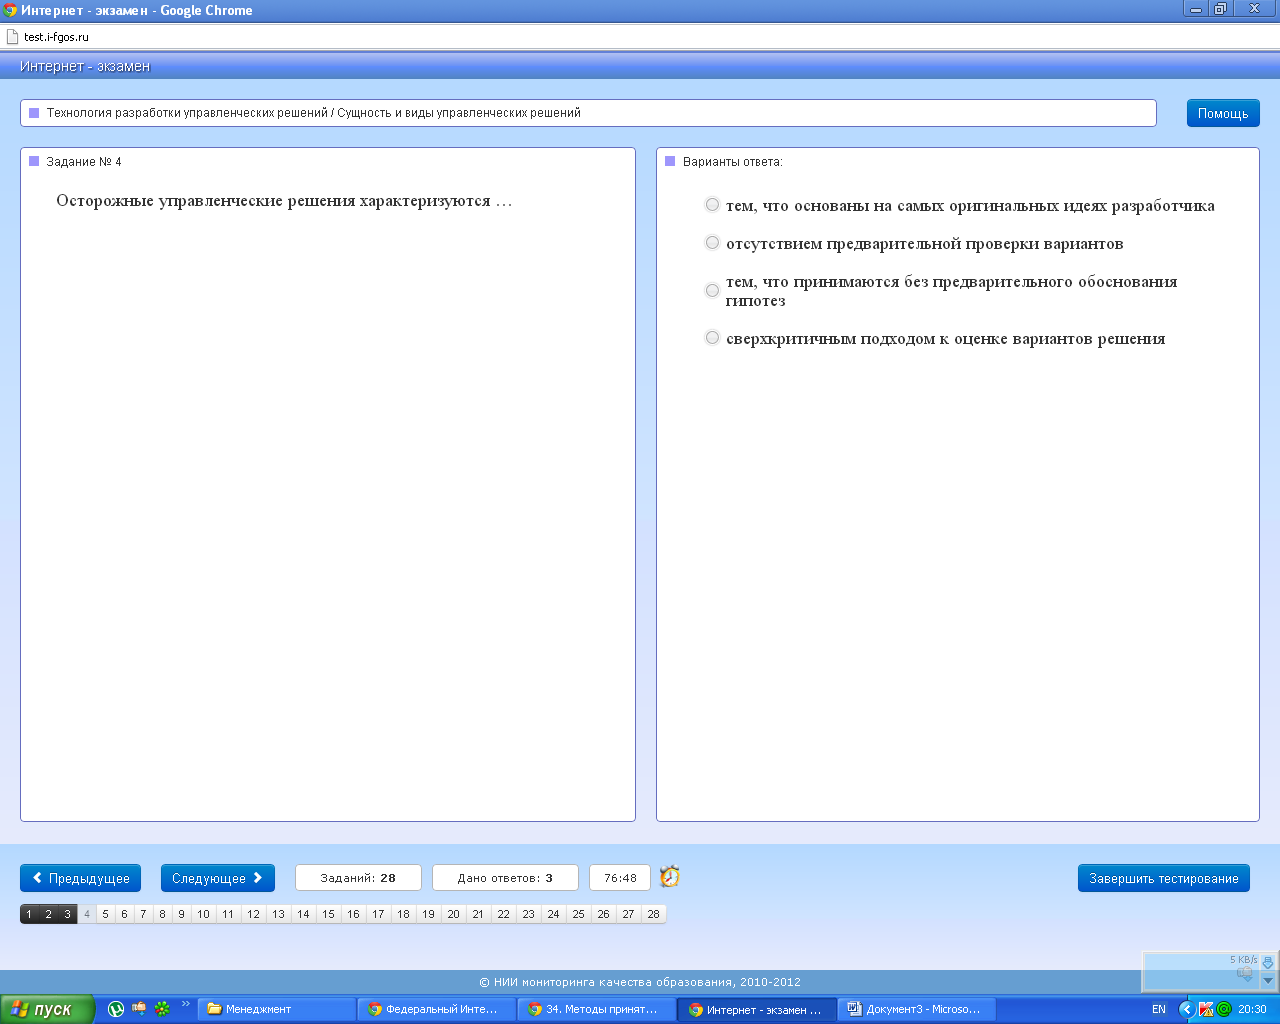Viewport: 1280px width, 1024px height.
Task: Jump to question 20 in navigator
Action: [453, 914]
